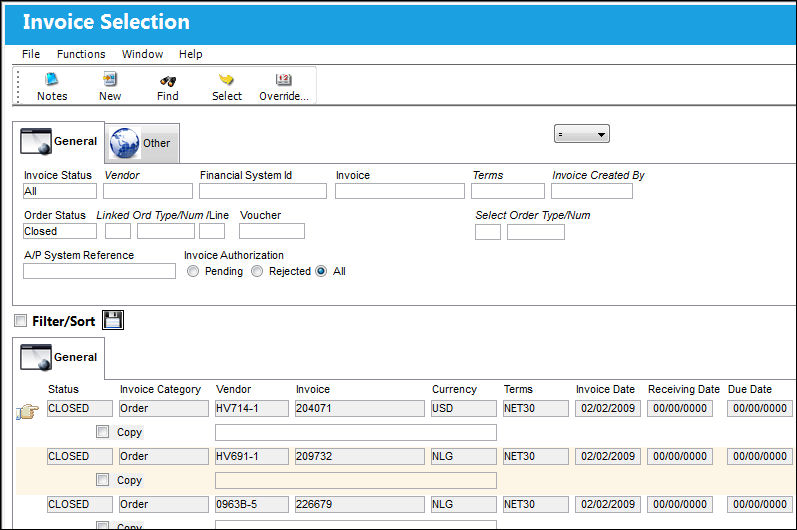797x530 pixels.
Task: Click the globe icon on Other tab
Action: point(125,143)
